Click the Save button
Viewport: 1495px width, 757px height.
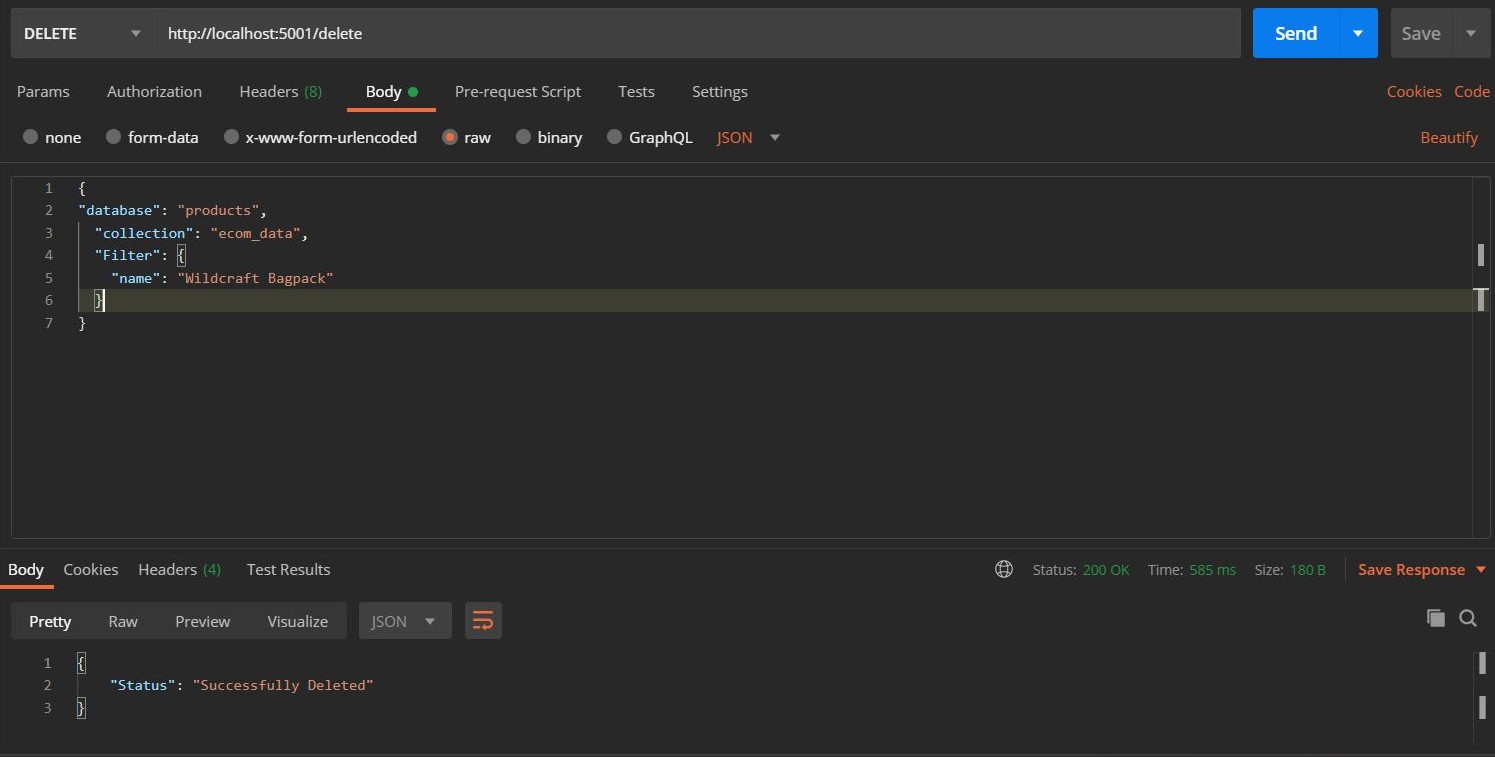pyautogui.click(x=1421, y=33)
